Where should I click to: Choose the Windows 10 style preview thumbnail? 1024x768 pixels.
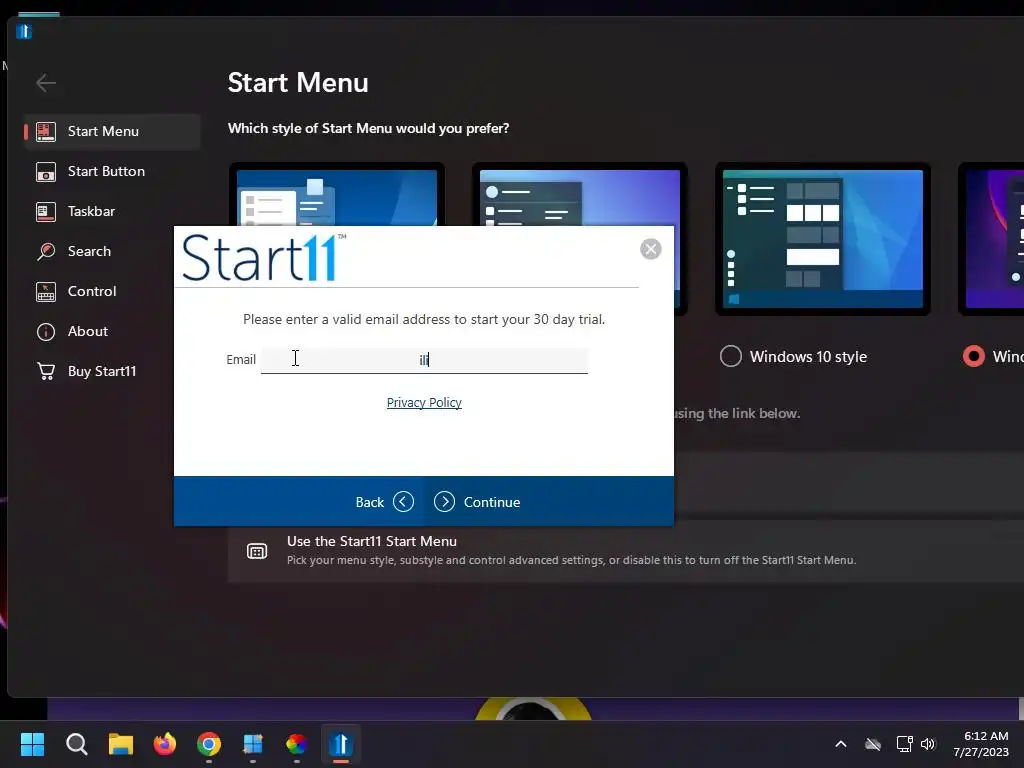coord(823,239)
